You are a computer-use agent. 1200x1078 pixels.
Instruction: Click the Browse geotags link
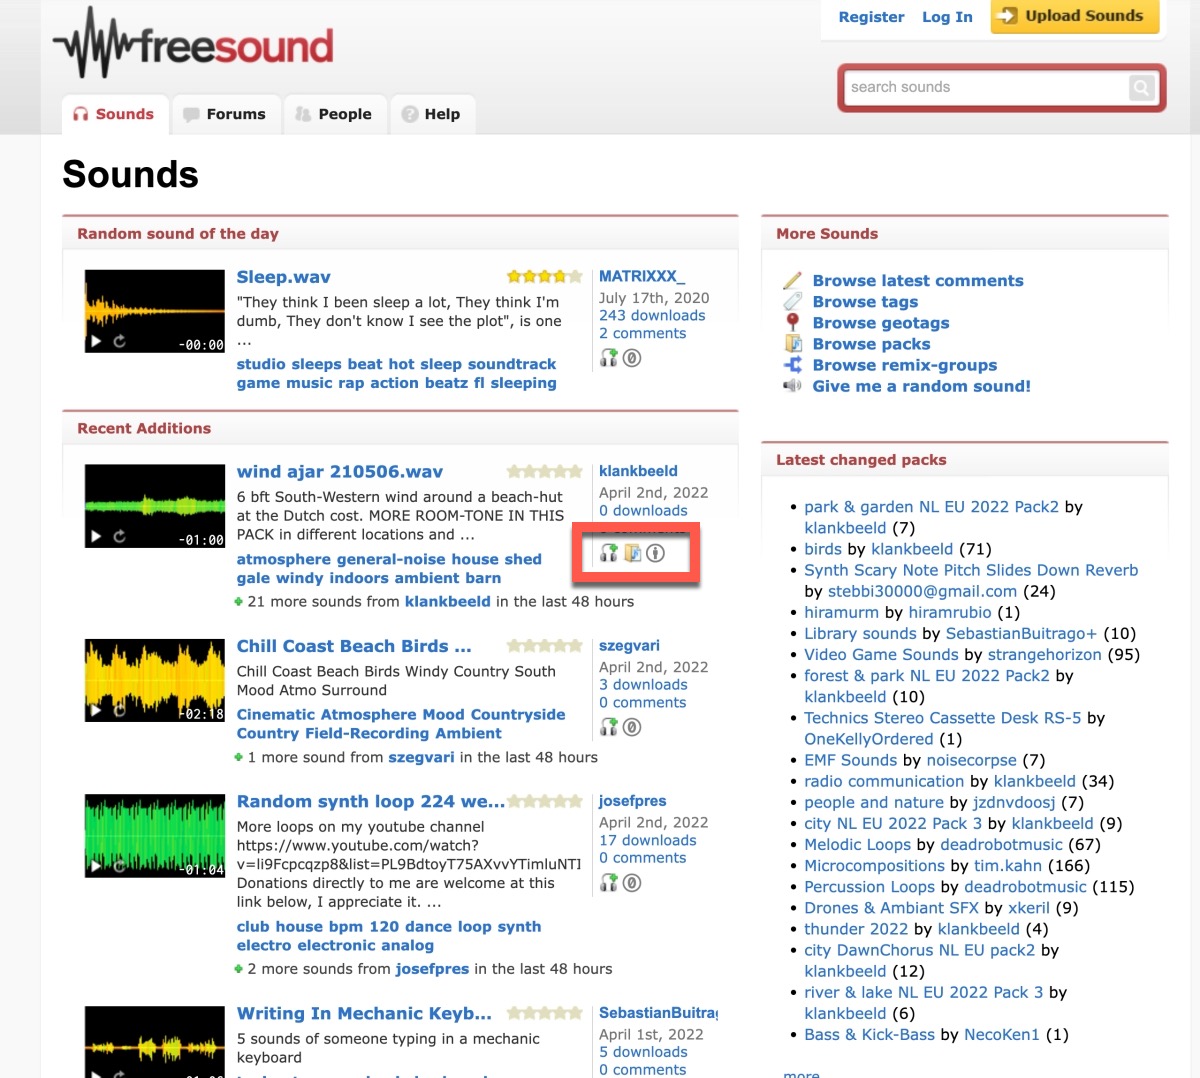click(x=880, y=323)
